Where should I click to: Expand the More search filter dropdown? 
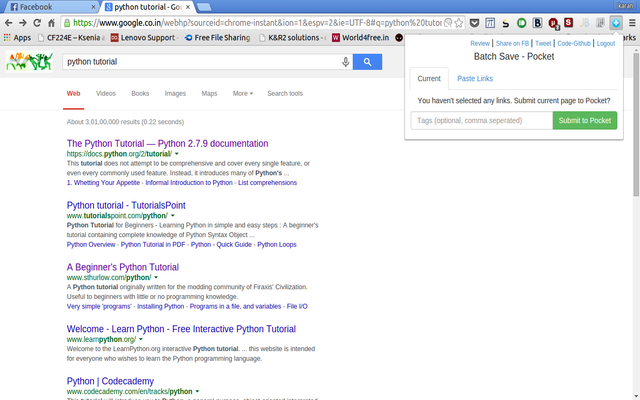(243, 93)
